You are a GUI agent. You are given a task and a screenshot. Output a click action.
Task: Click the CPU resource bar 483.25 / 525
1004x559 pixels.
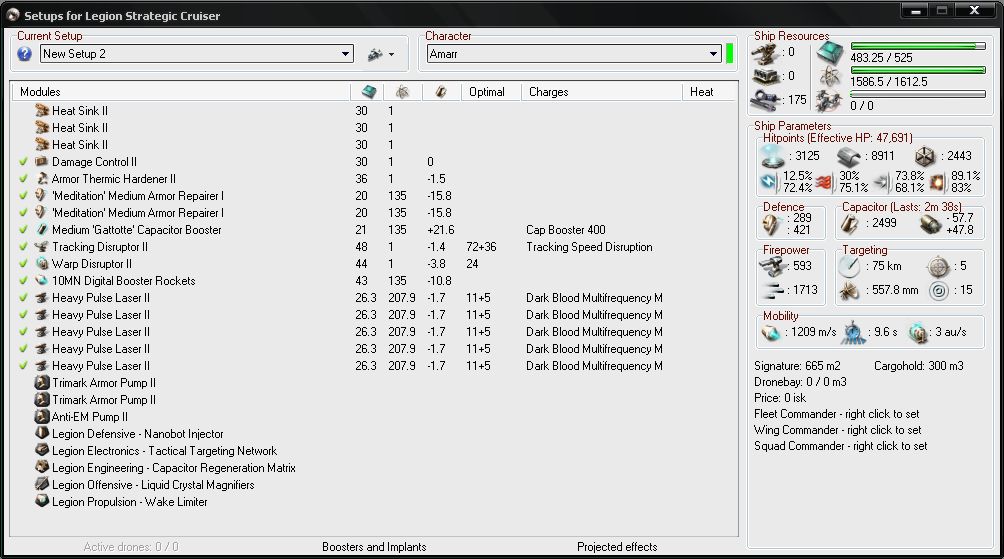pos(918,46)
